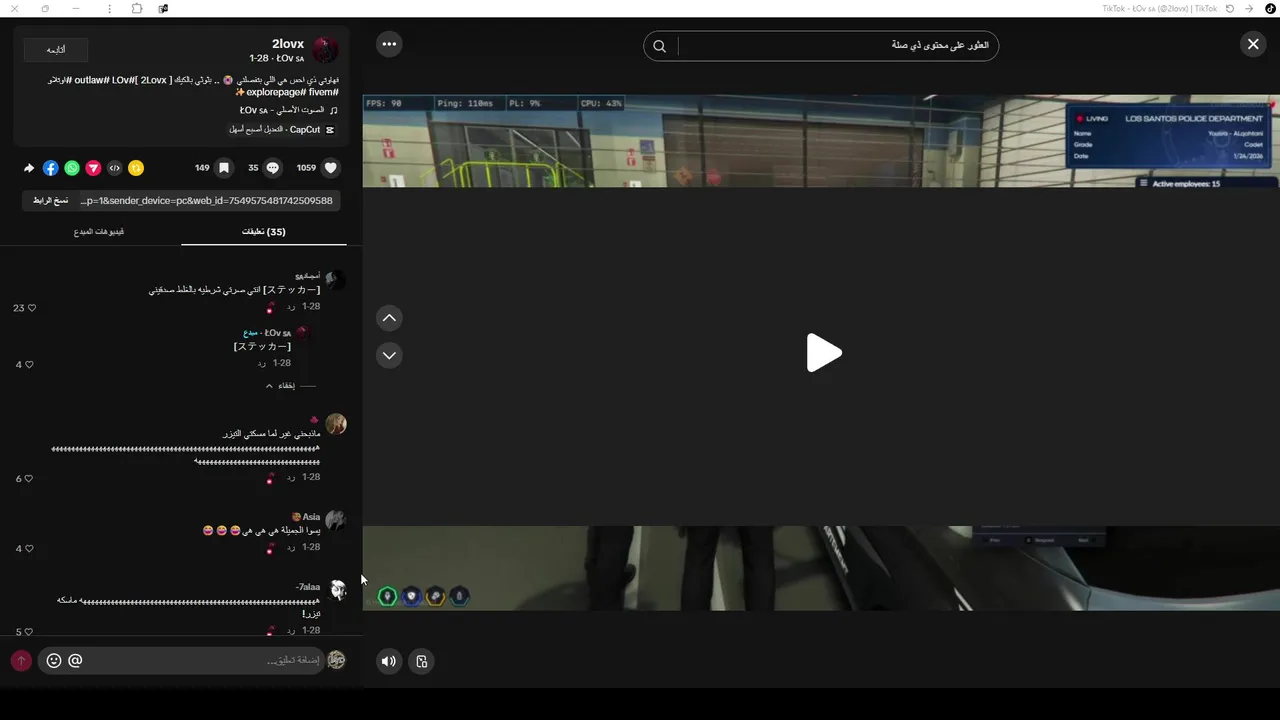The width and height of the screenshot is (1280, 720).
Task: Play the paused TikTok video
Action: click(x=824, y=353)
